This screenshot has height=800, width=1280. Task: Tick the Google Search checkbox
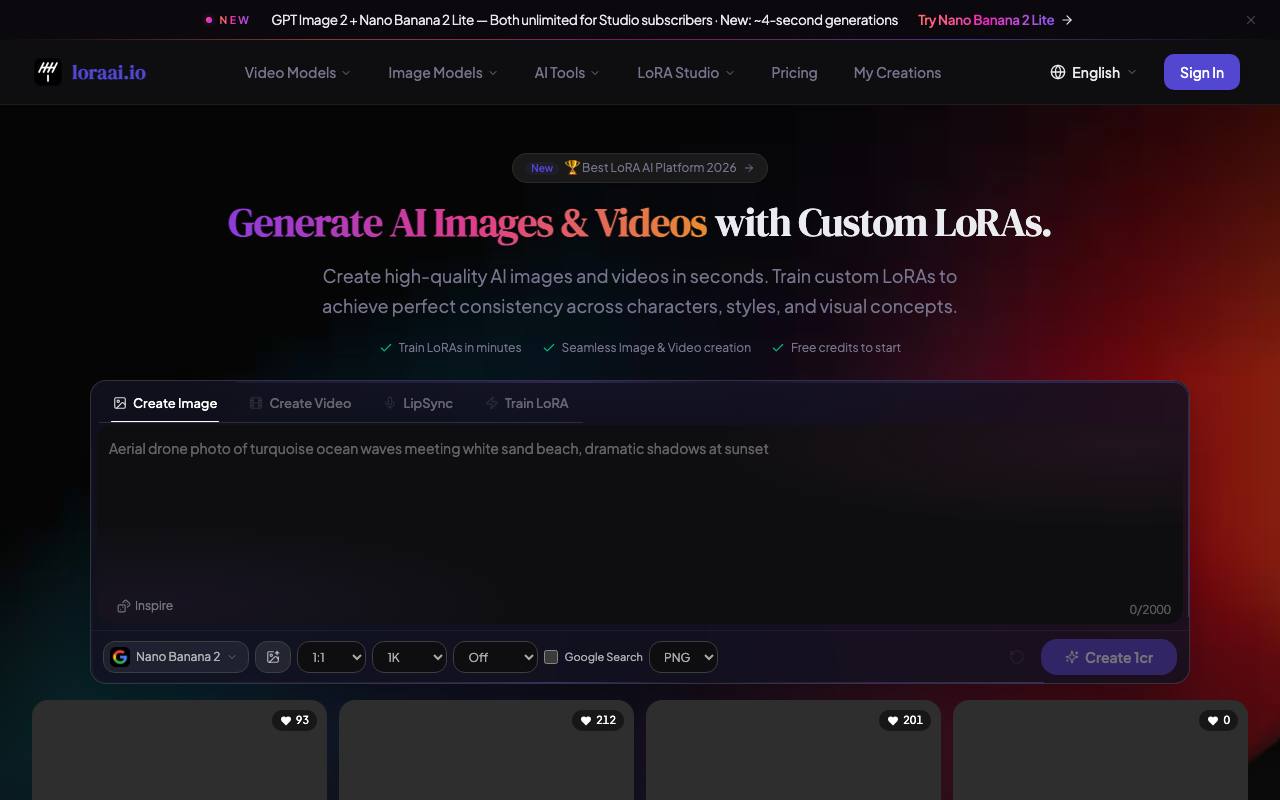coord(551,657)
